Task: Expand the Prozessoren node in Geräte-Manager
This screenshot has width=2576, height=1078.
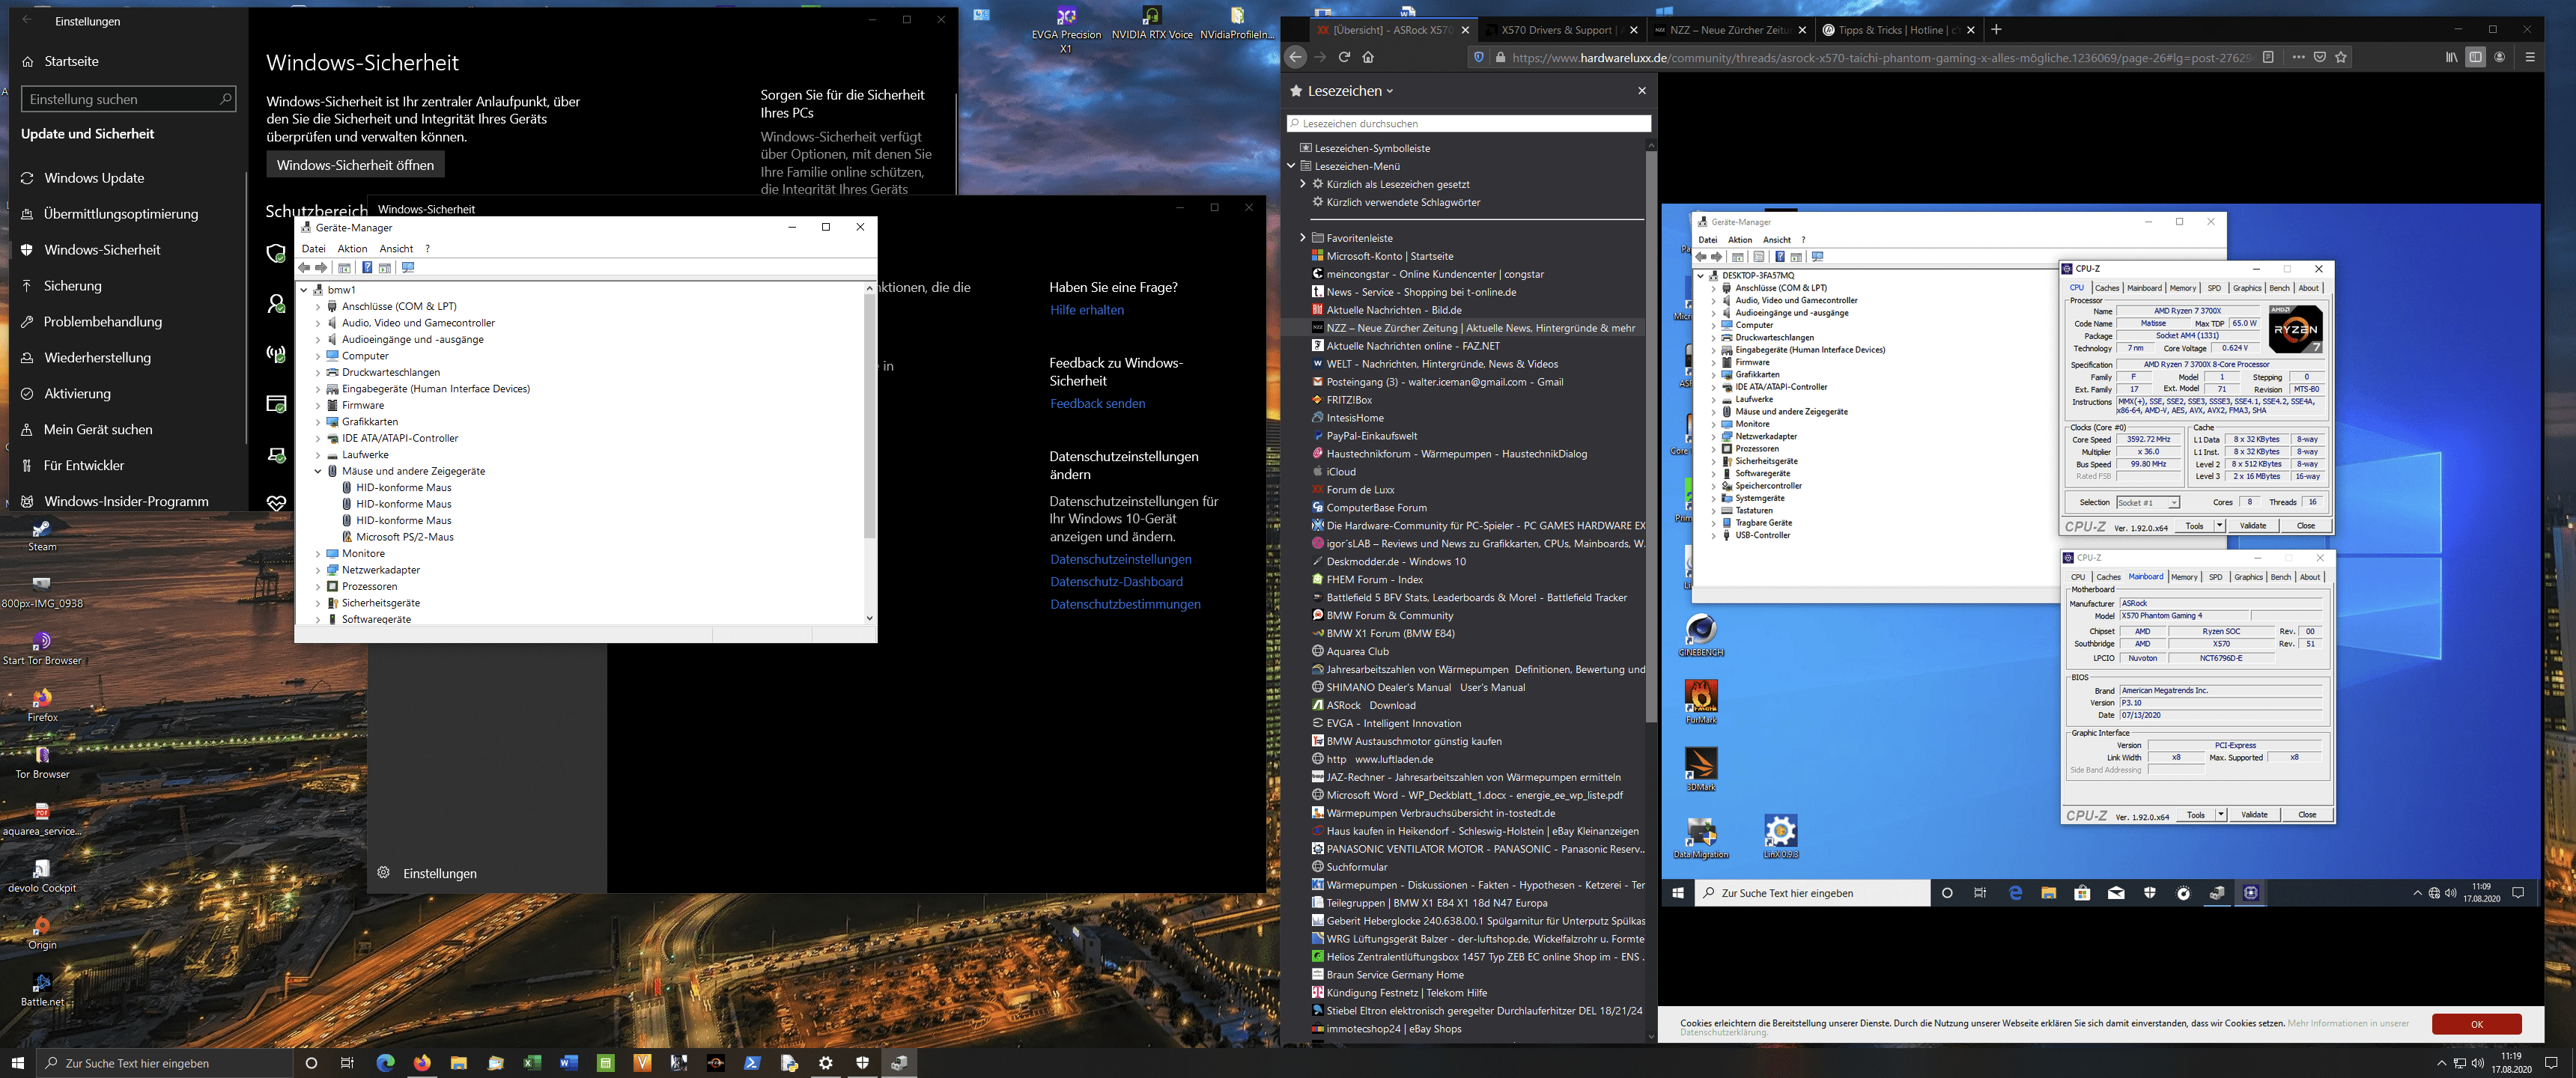Action: click(x=318, y=587)
